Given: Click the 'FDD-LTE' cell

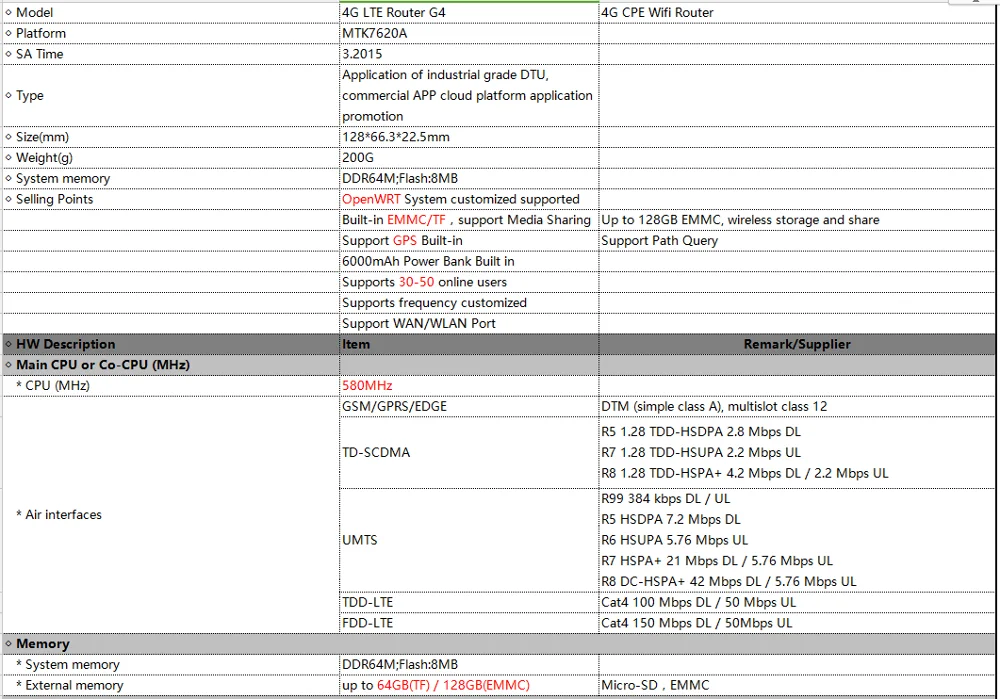Looking at the screenshot, I should click(469, 623).
